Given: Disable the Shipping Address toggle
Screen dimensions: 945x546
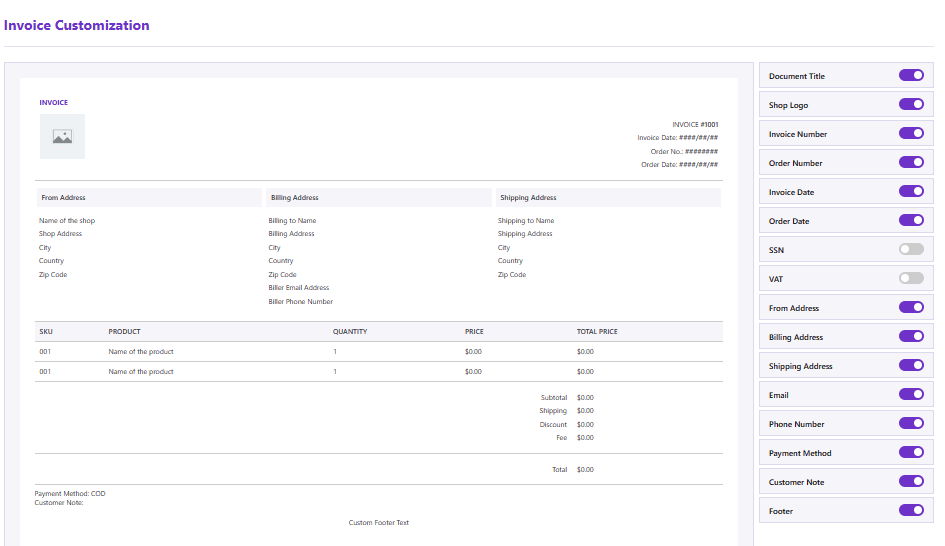Looking at the screenshot, I should coord(911,365).
